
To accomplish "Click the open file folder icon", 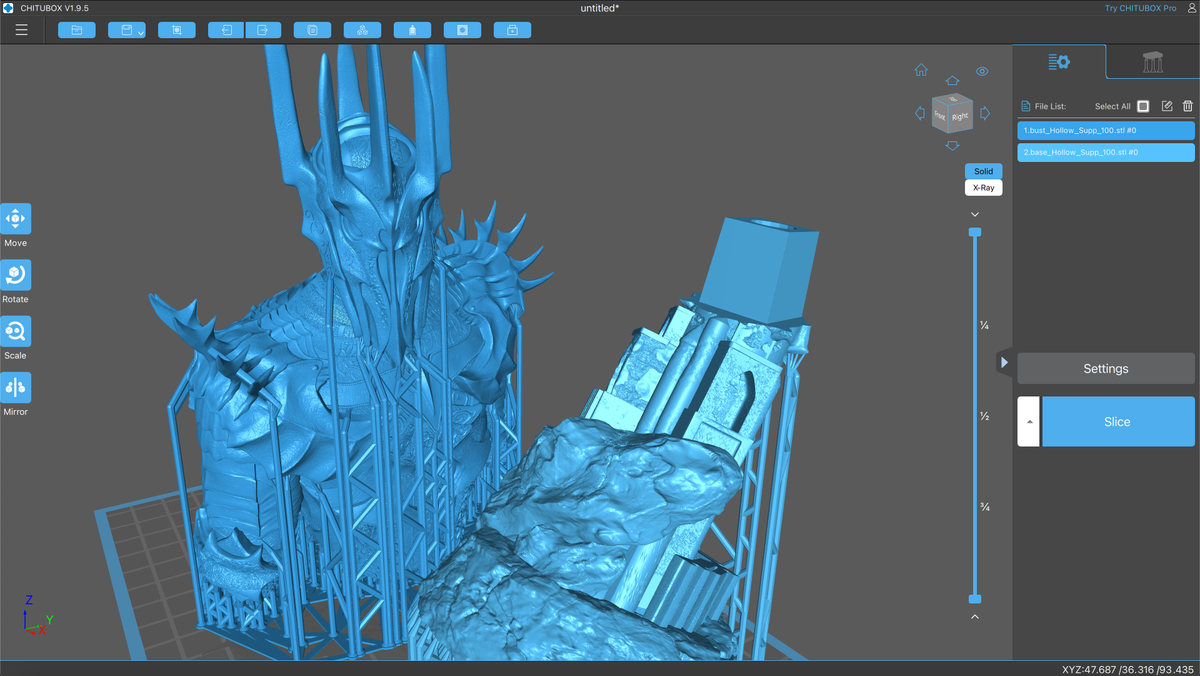I will click(76, 30).
